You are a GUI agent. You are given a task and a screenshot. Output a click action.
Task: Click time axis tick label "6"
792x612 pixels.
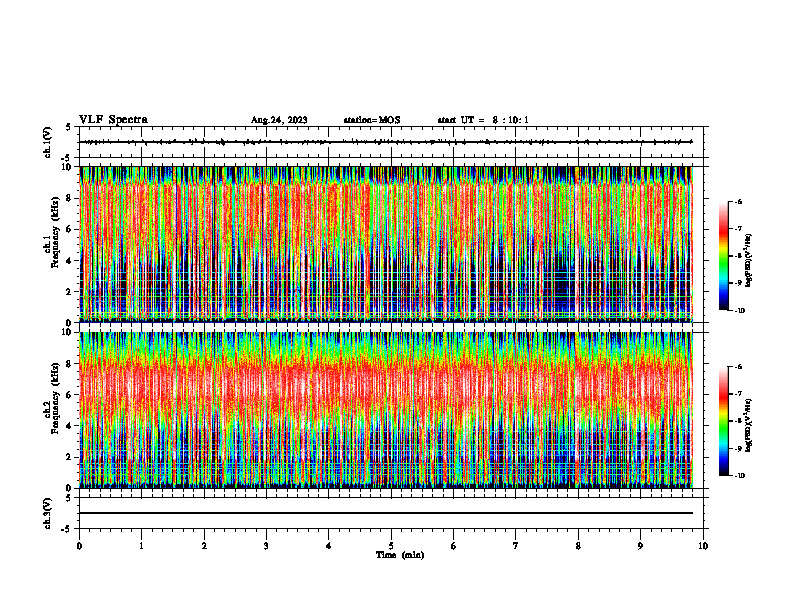click(x=454, y=546)
